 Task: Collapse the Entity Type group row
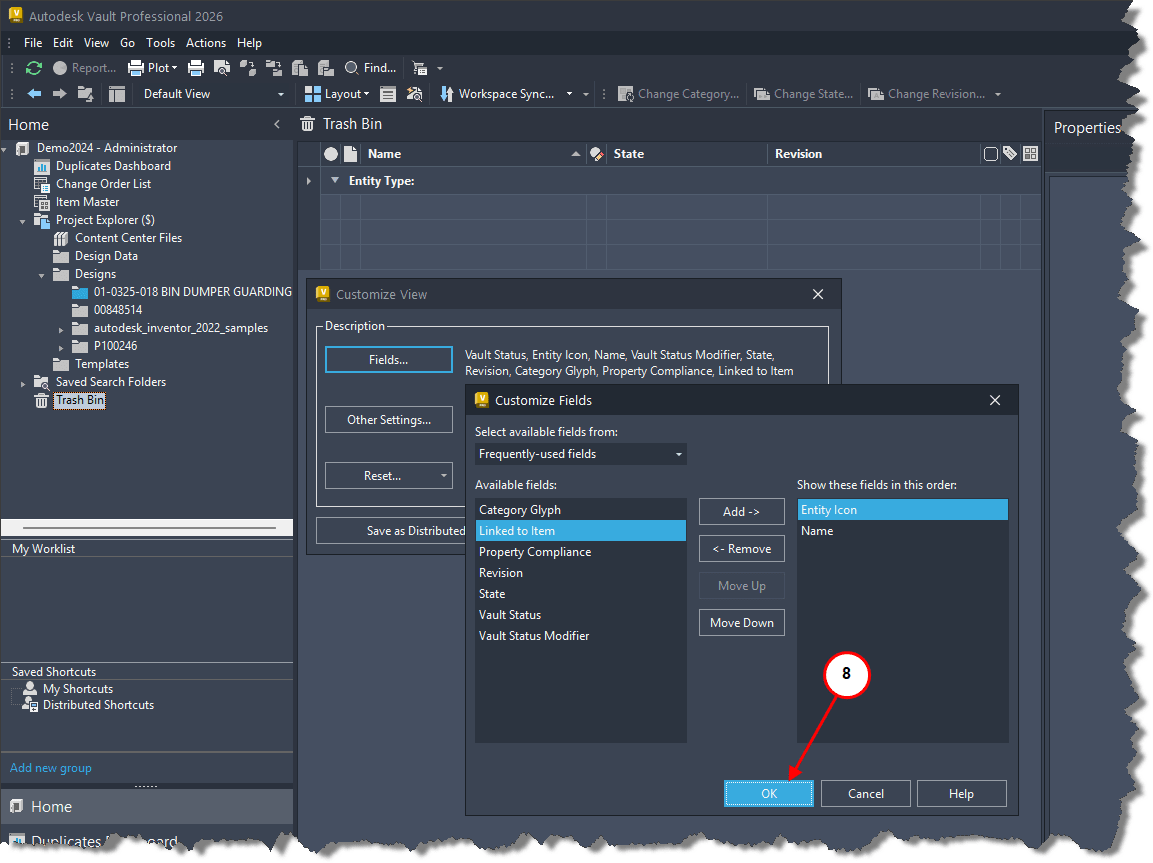tap(335, 180)
